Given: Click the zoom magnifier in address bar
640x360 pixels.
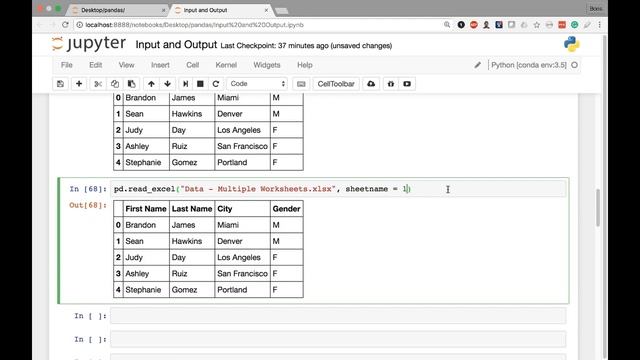Looking at the screenshot, I should (447, 25).
